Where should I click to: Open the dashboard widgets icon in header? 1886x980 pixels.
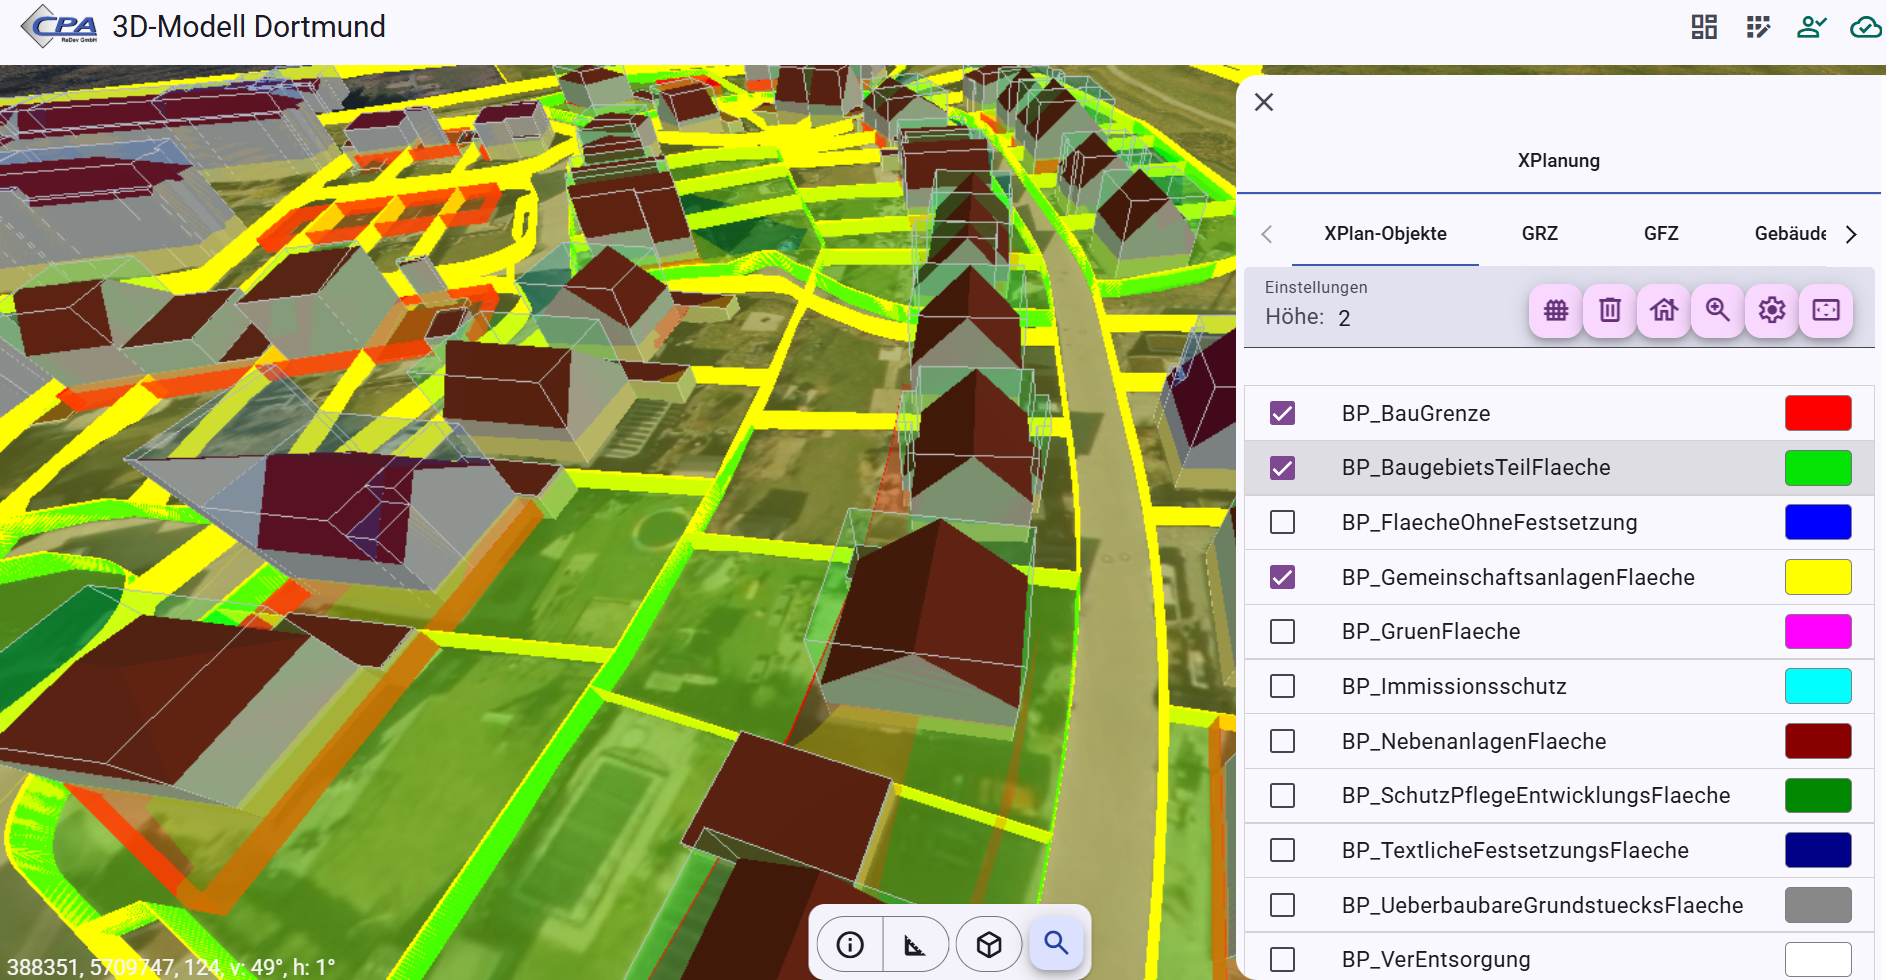coord(1704,27)
